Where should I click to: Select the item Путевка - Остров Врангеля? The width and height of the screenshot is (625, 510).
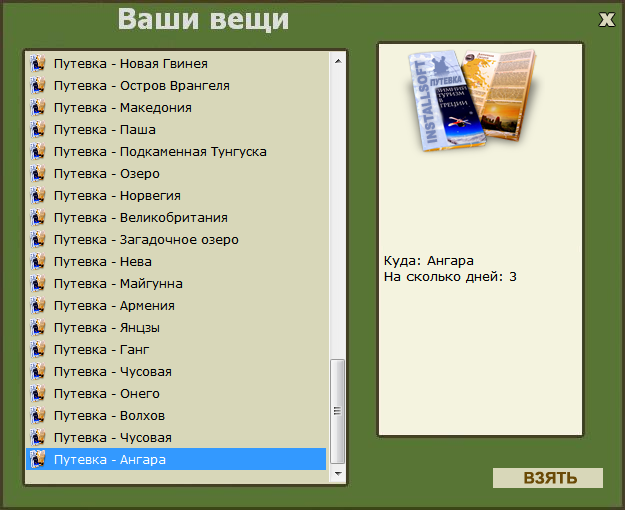pyautogui.click(x=176, y=86)
